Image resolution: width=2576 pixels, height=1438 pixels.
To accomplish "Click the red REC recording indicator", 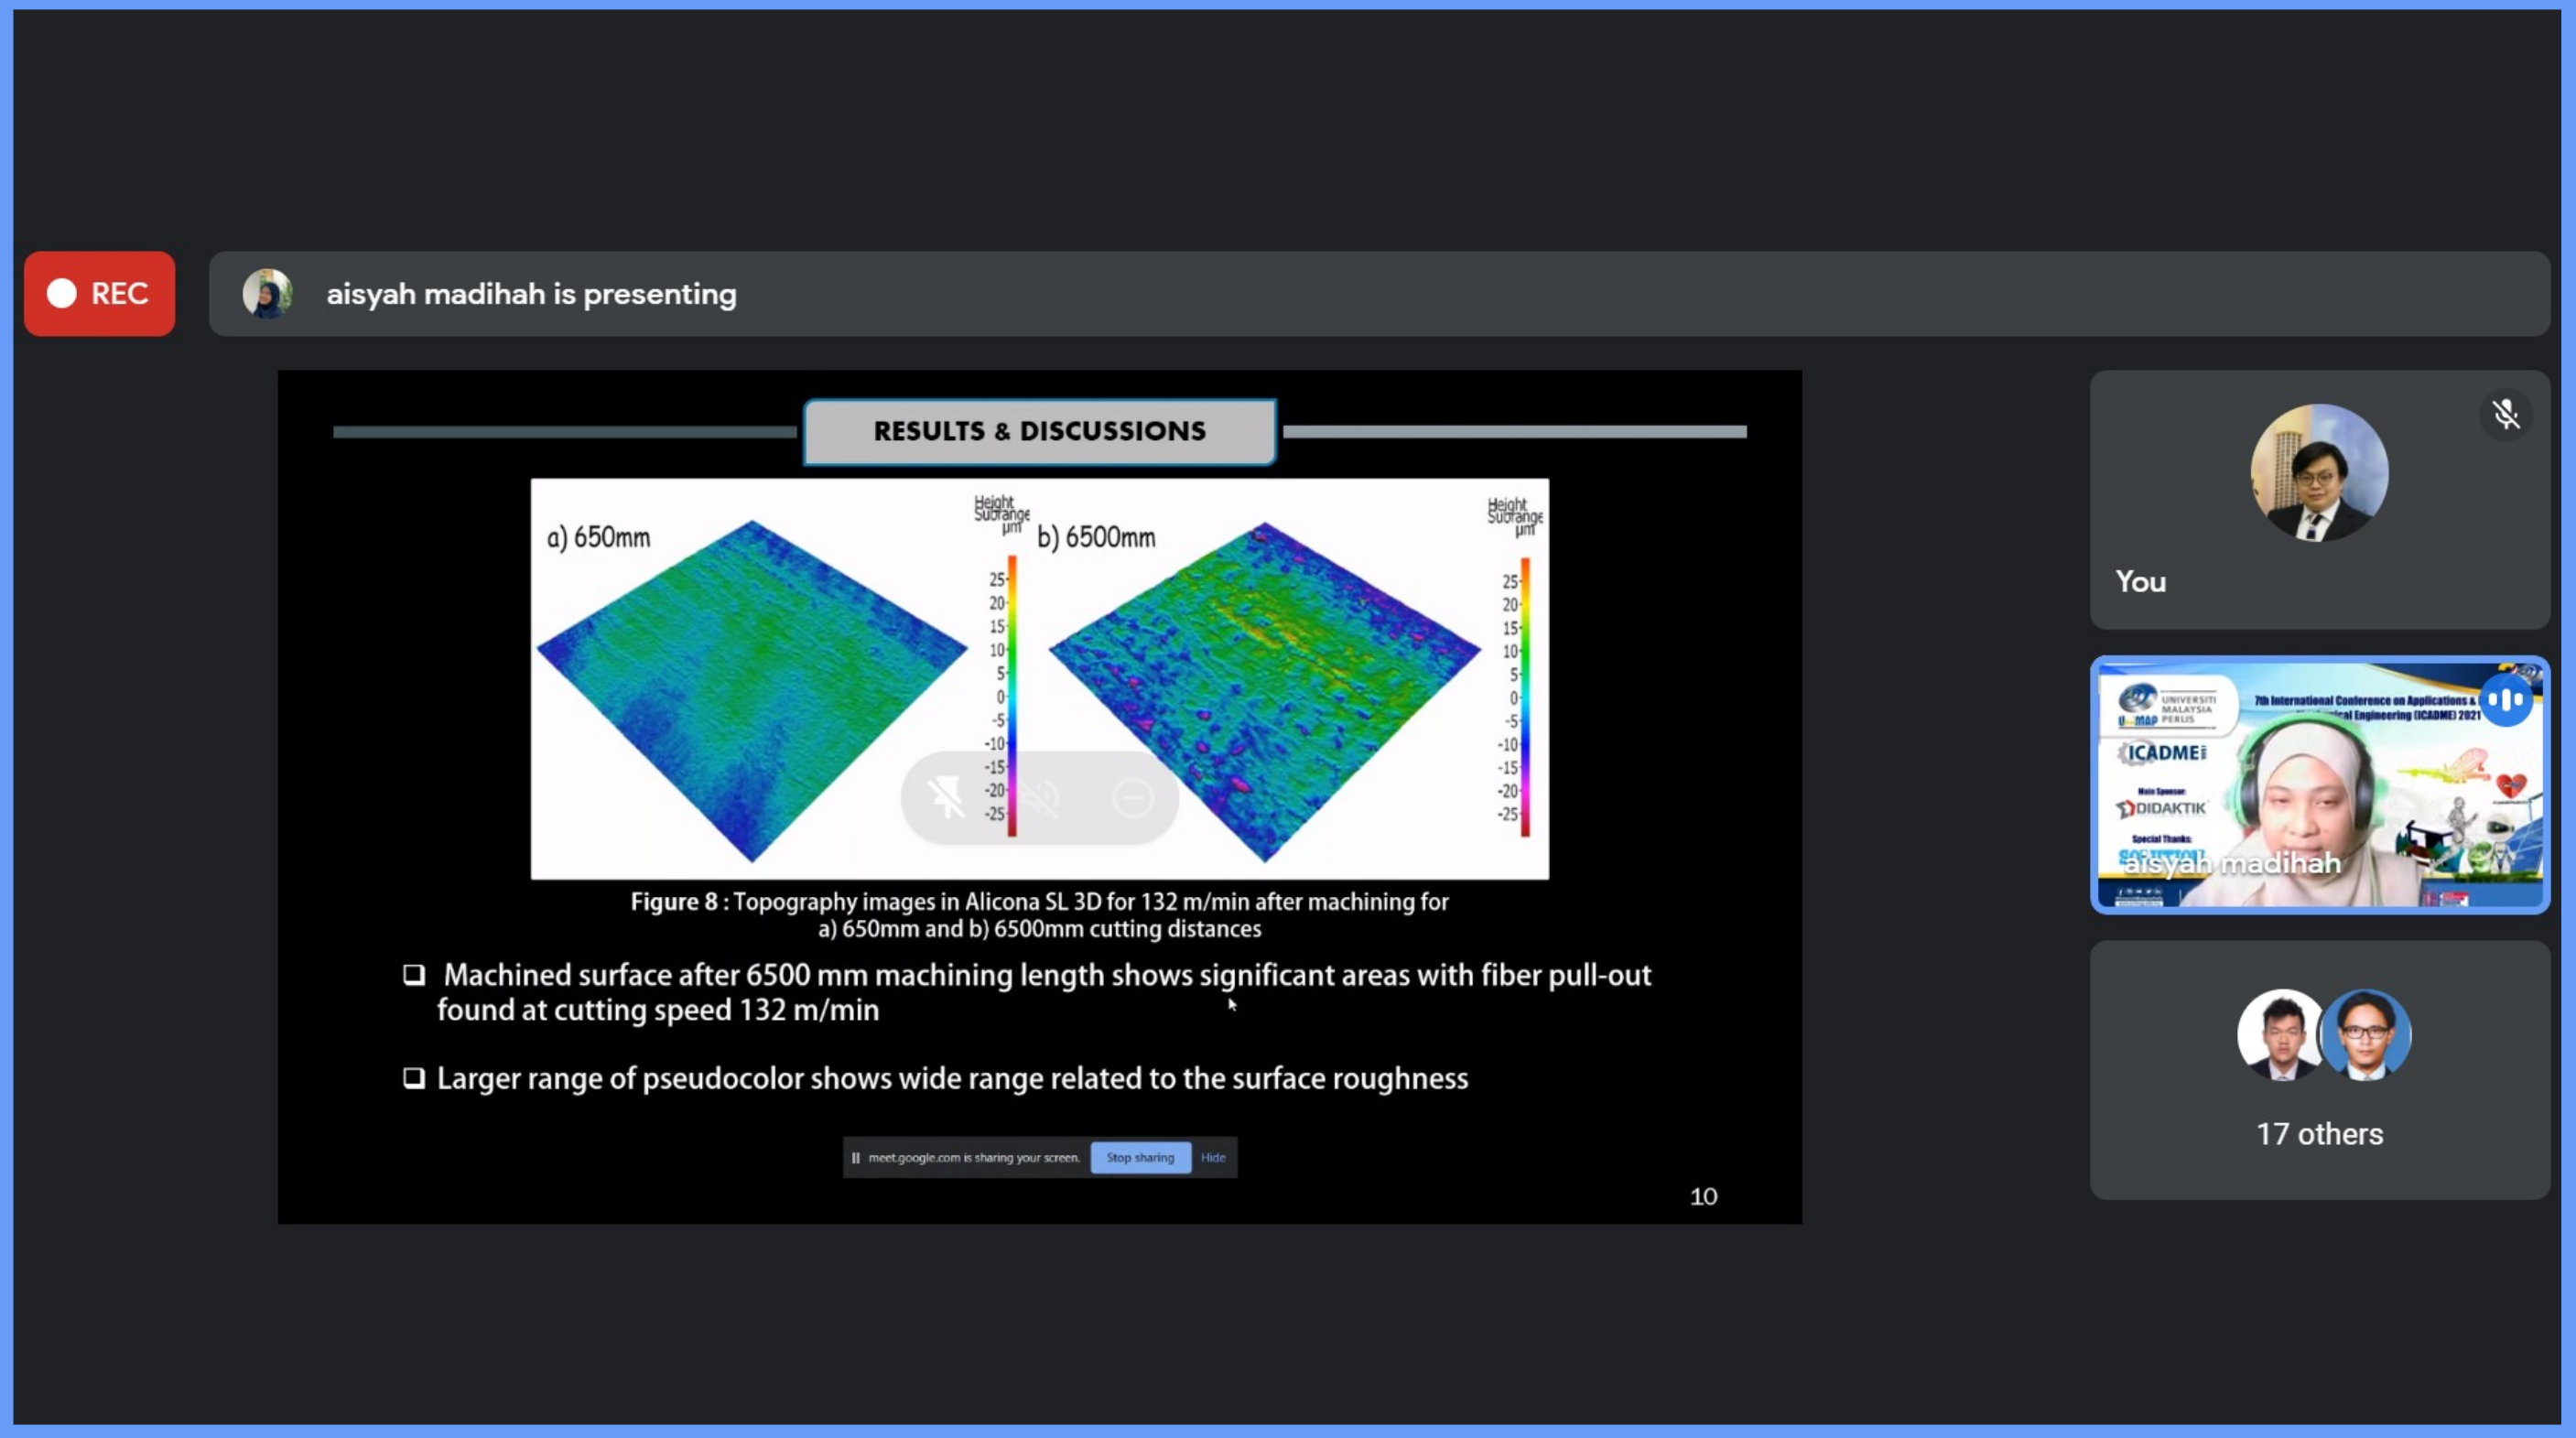I will pyautogui.click(x=99, y=294).
